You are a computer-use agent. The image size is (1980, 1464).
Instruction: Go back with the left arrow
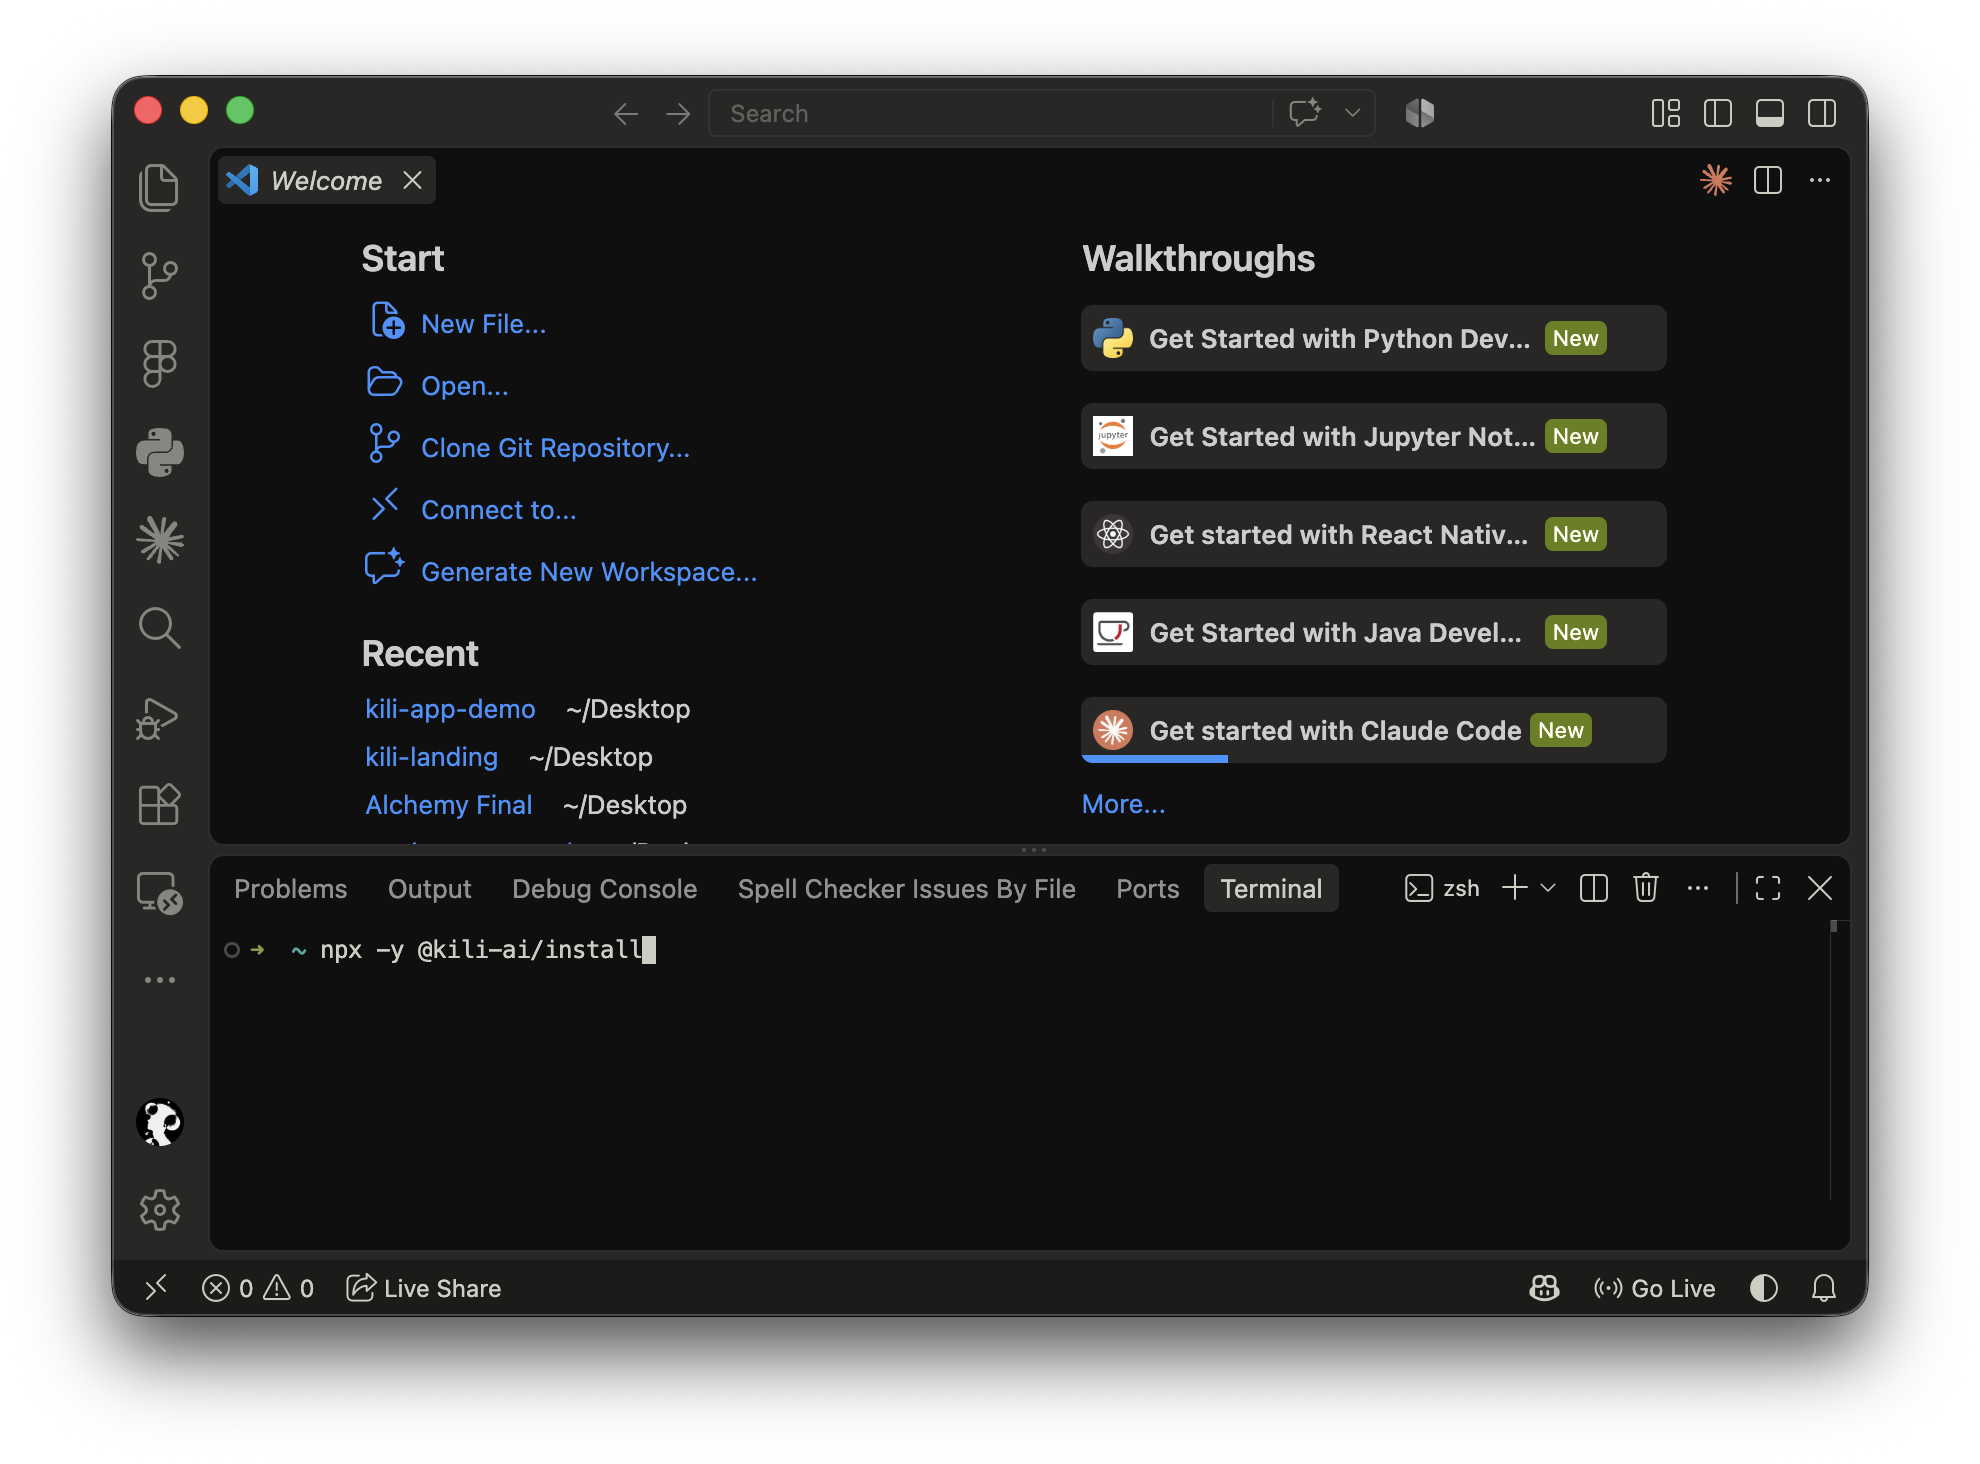tap(626, 114)
